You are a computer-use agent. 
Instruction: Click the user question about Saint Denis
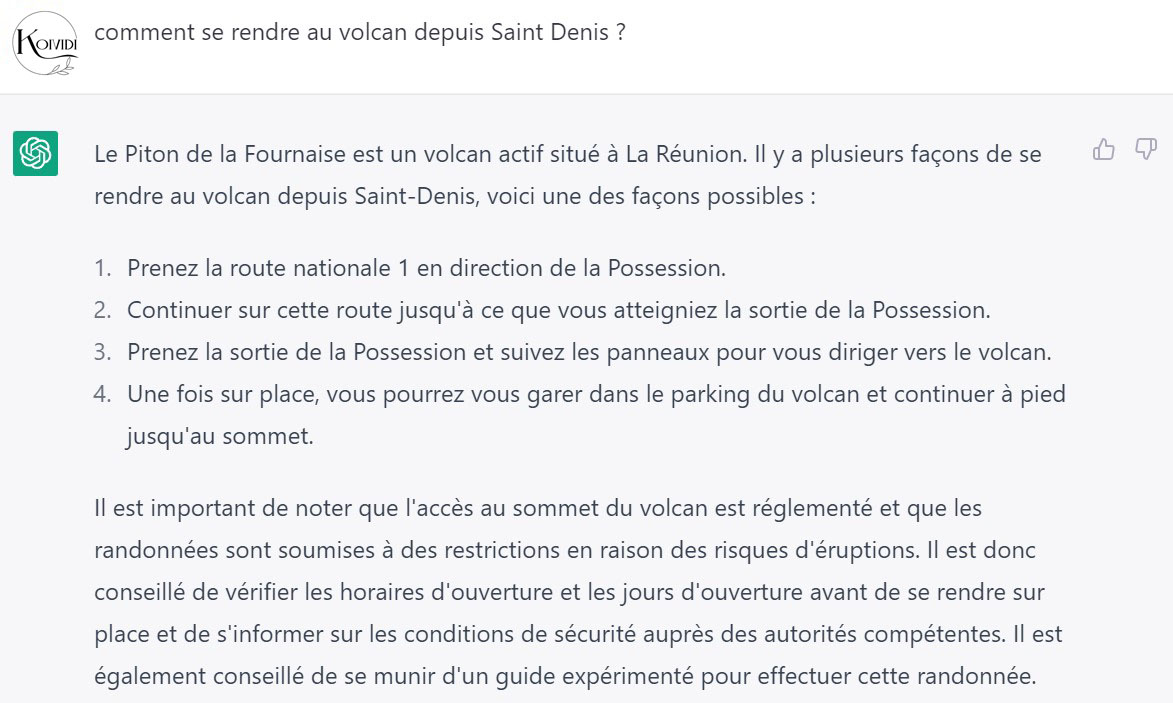[x=360, y=32]
